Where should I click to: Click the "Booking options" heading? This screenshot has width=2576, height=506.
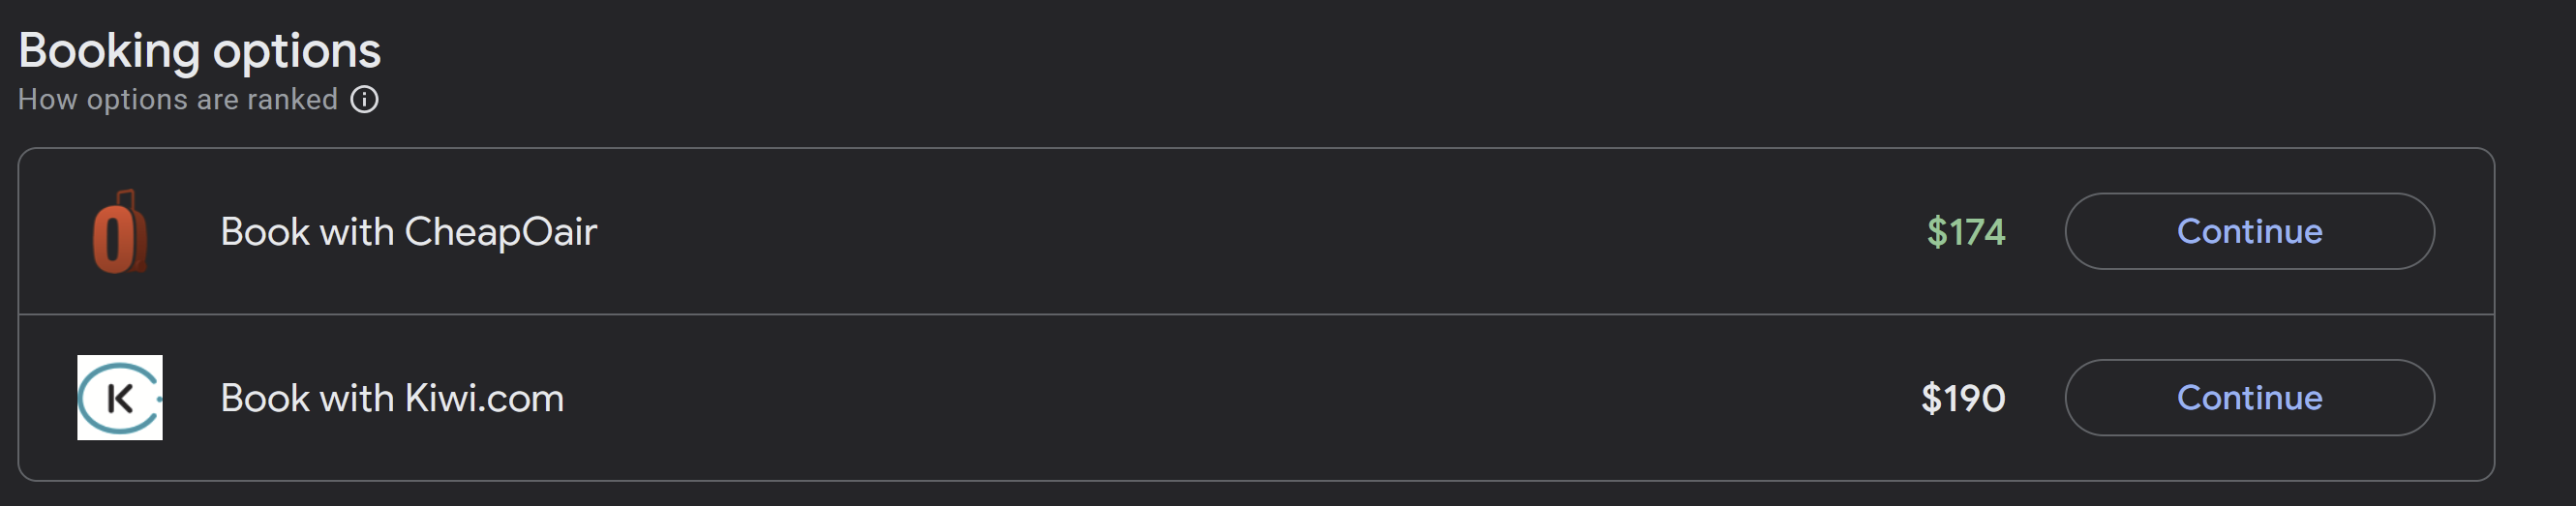point(200,50)
